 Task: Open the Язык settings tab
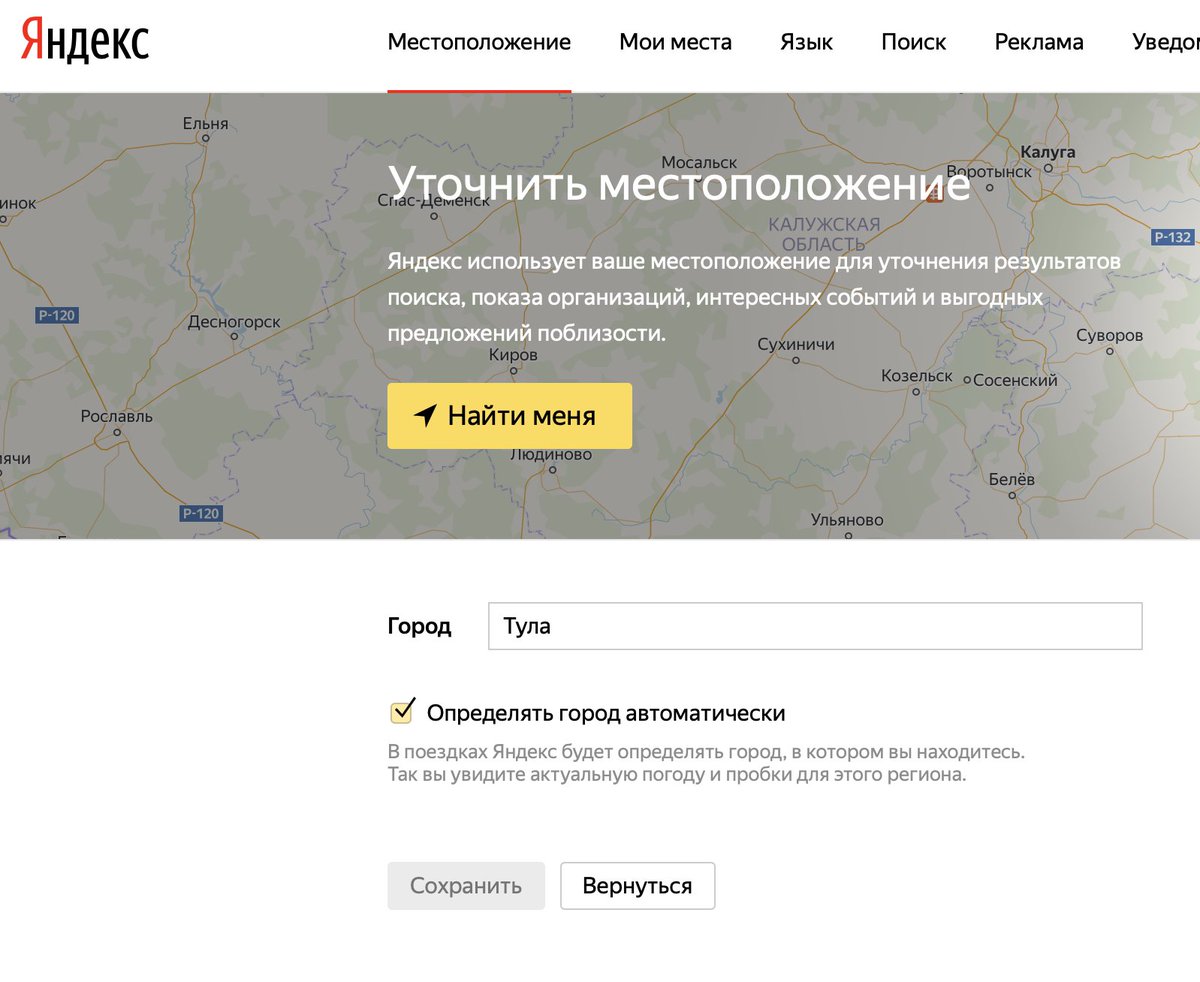tap(806, 42)
